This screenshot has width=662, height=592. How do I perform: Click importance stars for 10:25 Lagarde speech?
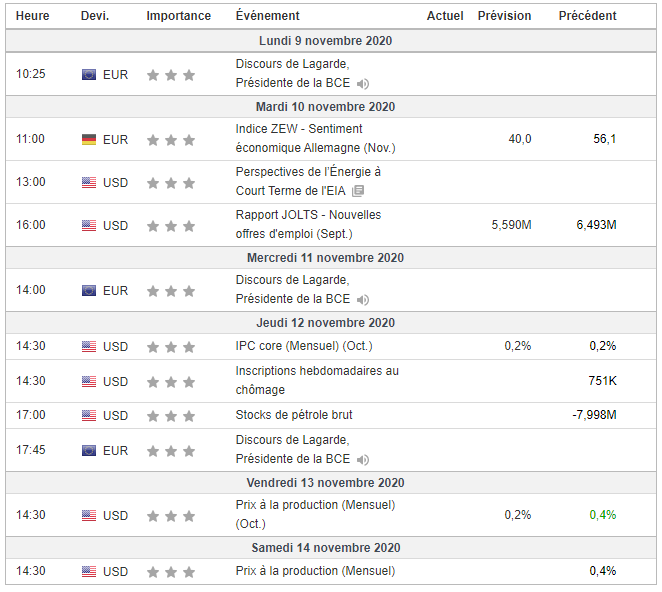pos(171,75)
